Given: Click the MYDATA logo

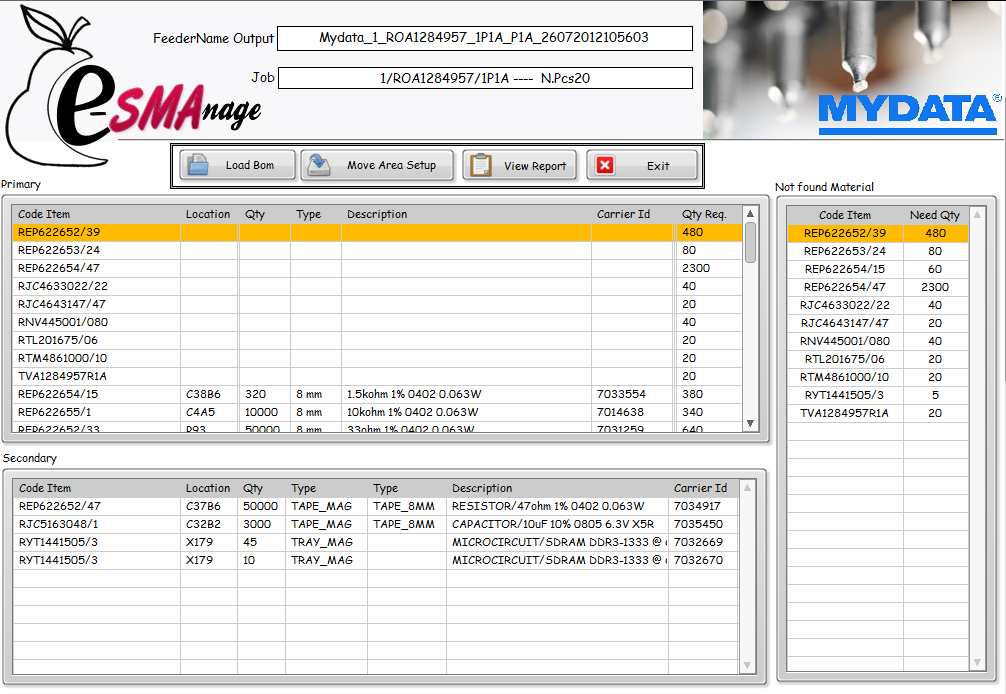Looking at the screenshot, I should (x=908, y=113).
